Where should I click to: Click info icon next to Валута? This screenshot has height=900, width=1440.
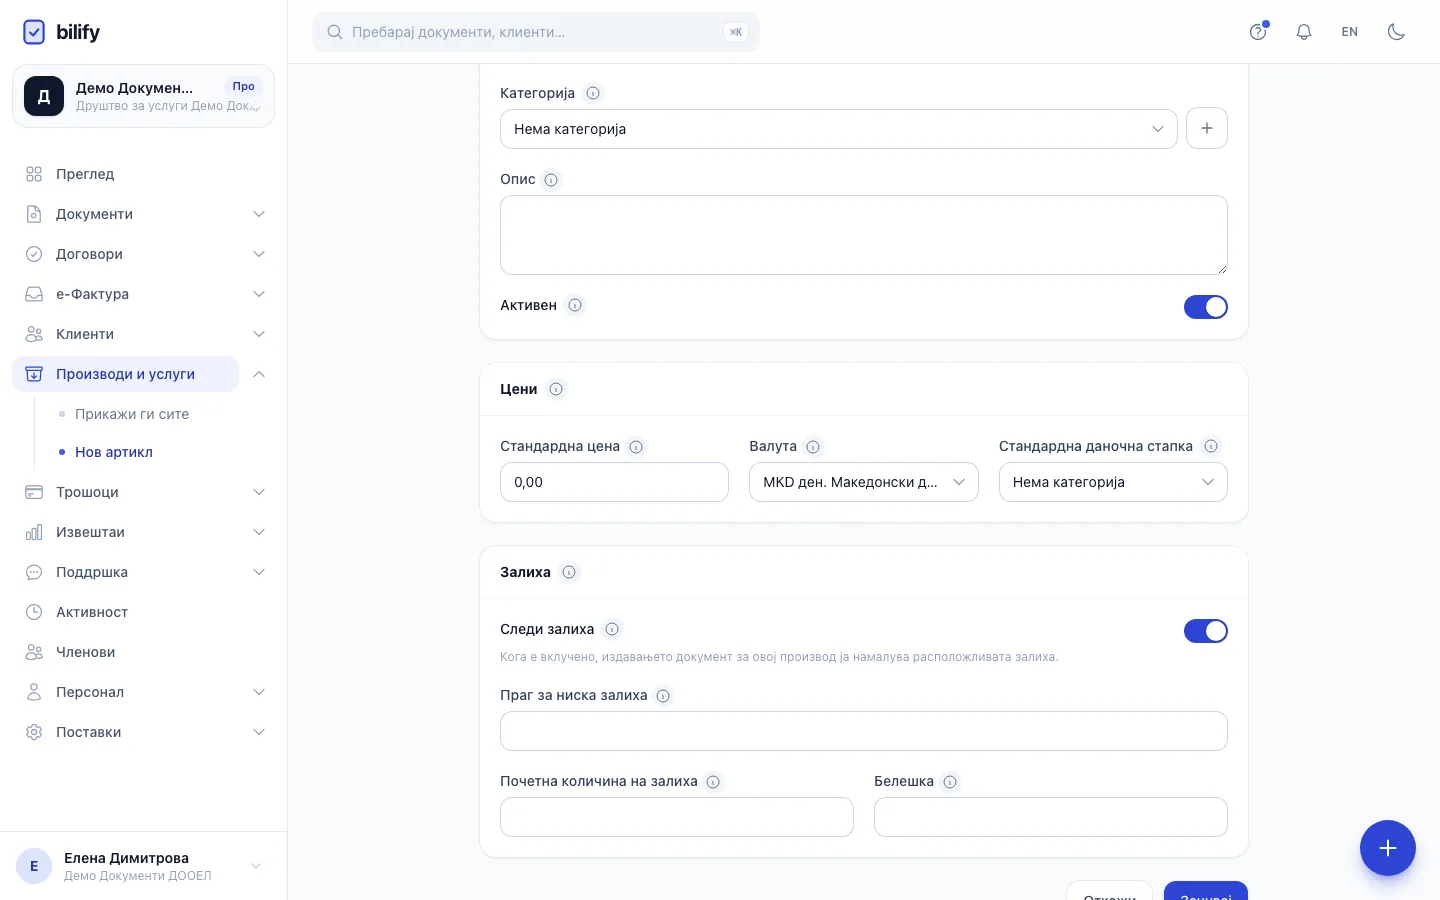pyautogui.click(x=813, y=447)
